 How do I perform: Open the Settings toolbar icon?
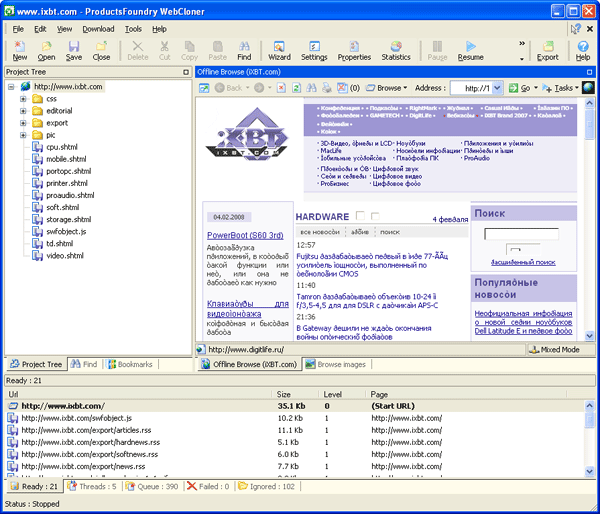[x=314, y=50]
